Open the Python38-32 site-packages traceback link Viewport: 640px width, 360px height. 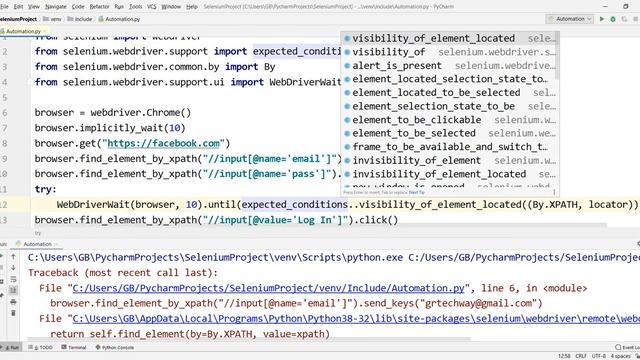pos(356,319)
